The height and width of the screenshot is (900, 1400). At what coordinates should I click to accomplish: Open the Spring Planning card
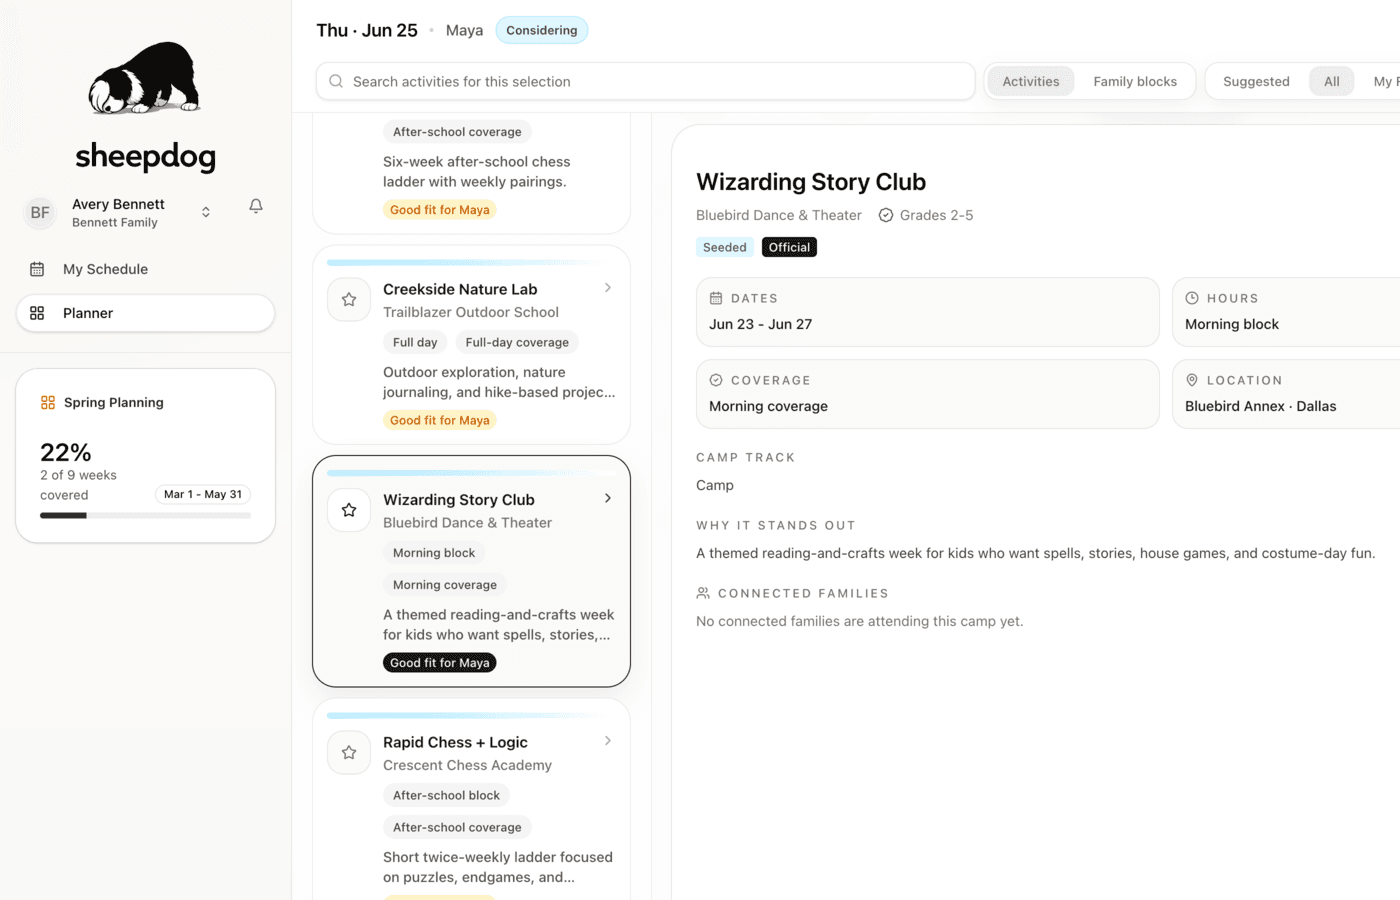(x=145, y=456)
